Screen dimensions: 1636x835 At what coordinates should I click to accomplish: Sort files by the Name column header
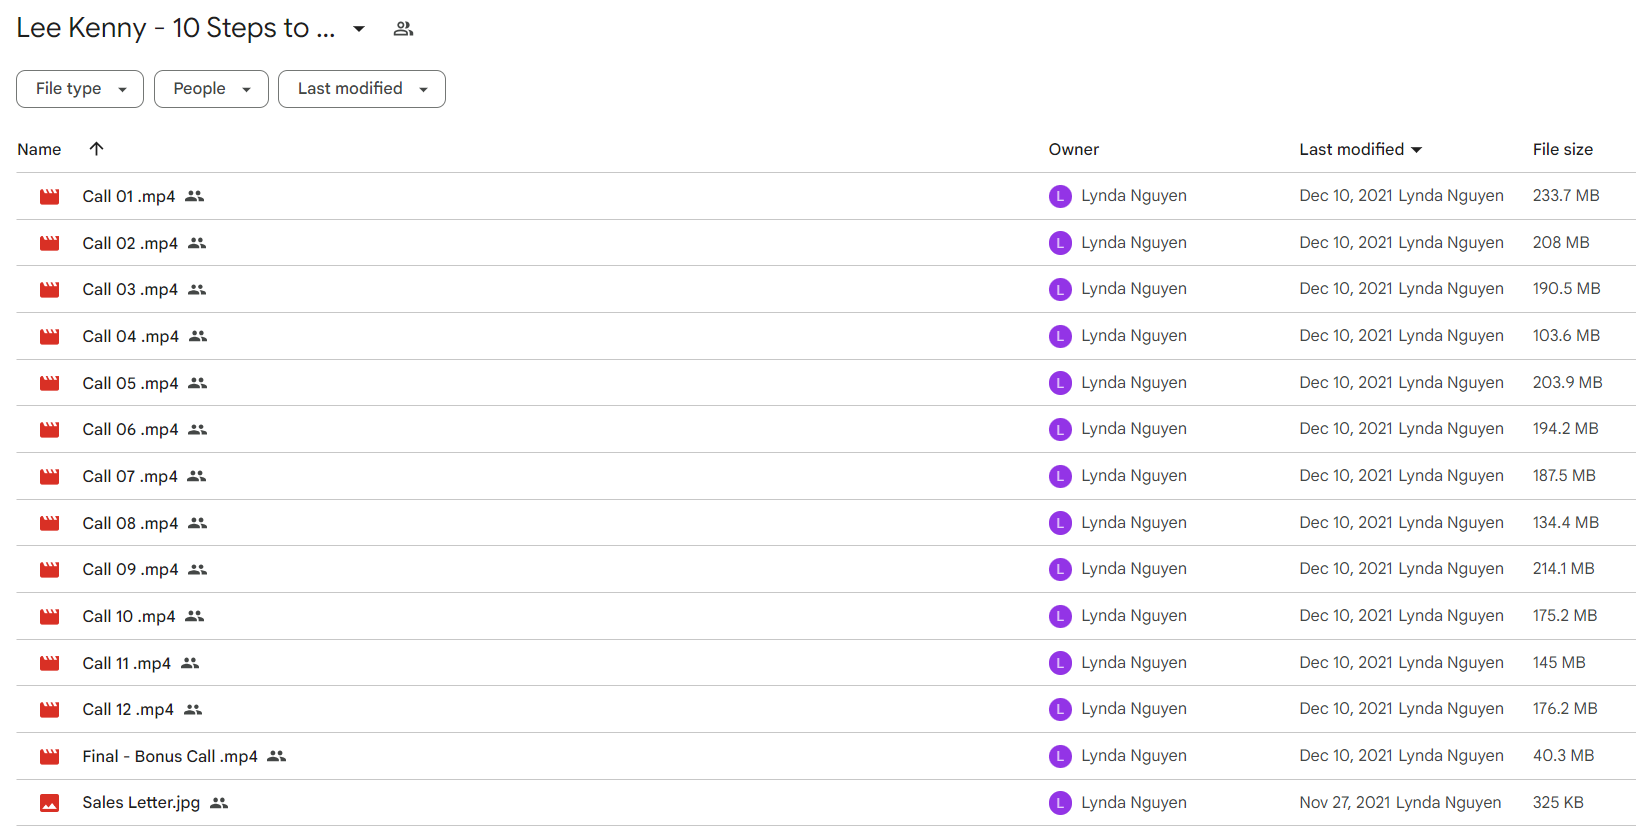39,149
